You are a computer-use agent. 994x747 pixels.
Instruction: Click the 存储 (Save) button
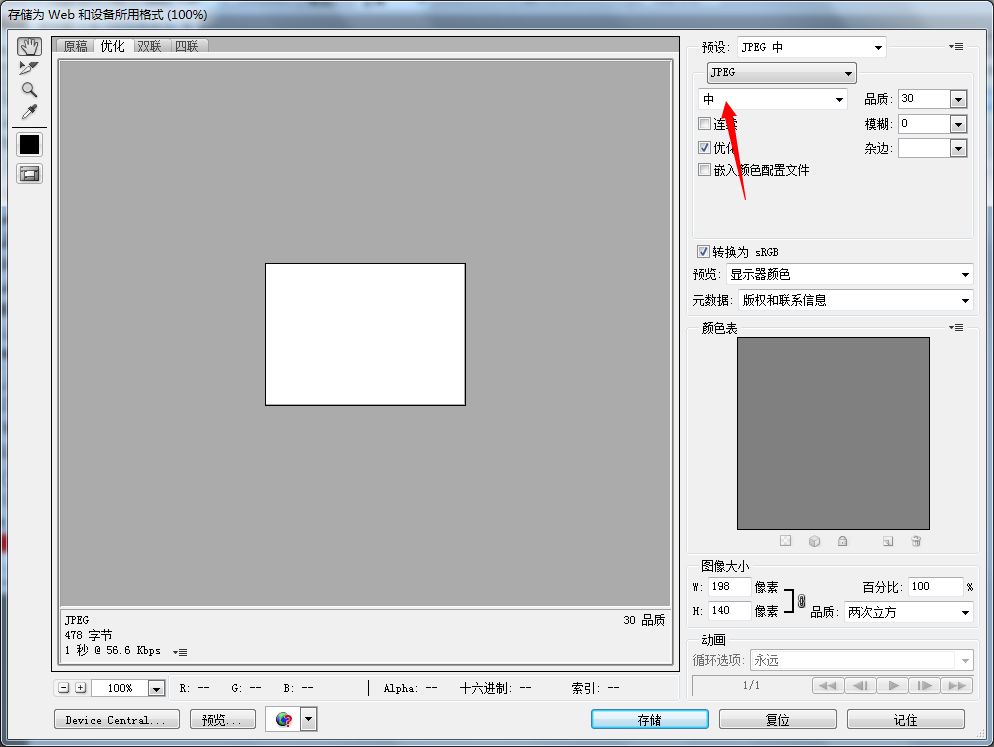tap(649, 719)
